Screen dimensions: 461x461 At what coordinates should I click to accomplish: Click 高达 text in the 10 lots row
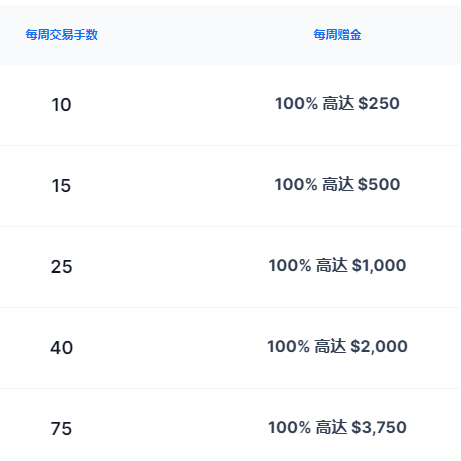[x=338, y=103]
